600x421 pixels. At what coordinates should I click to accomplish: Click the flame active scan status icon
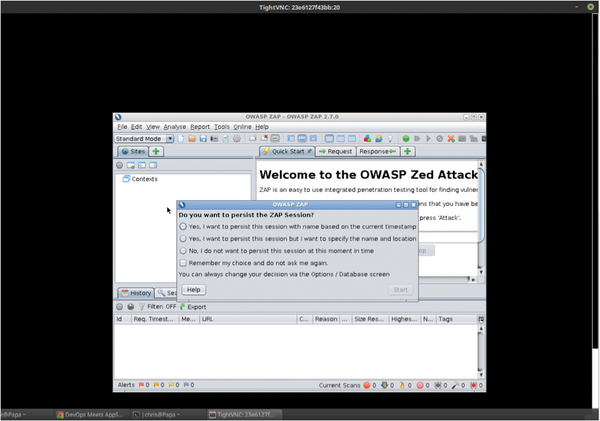pyautogui.click(x=402, y=385)
